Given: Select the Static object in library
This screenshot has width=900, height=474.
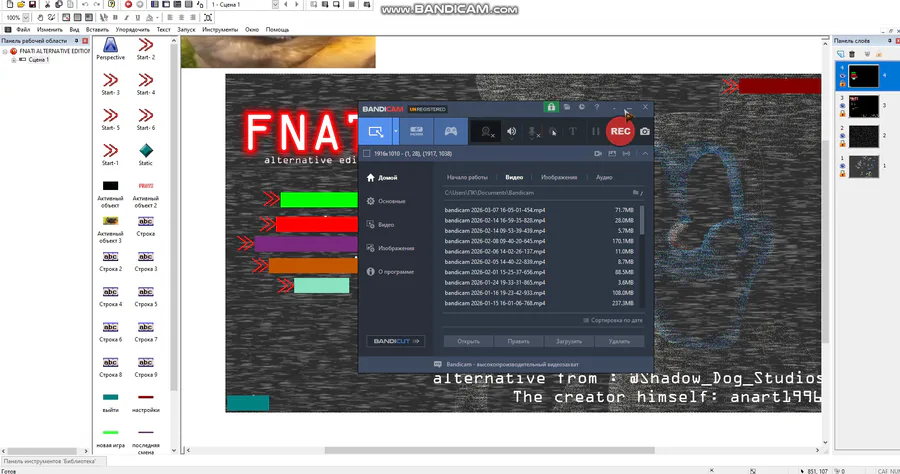Looking at the screenshot, I should point(146,154).
